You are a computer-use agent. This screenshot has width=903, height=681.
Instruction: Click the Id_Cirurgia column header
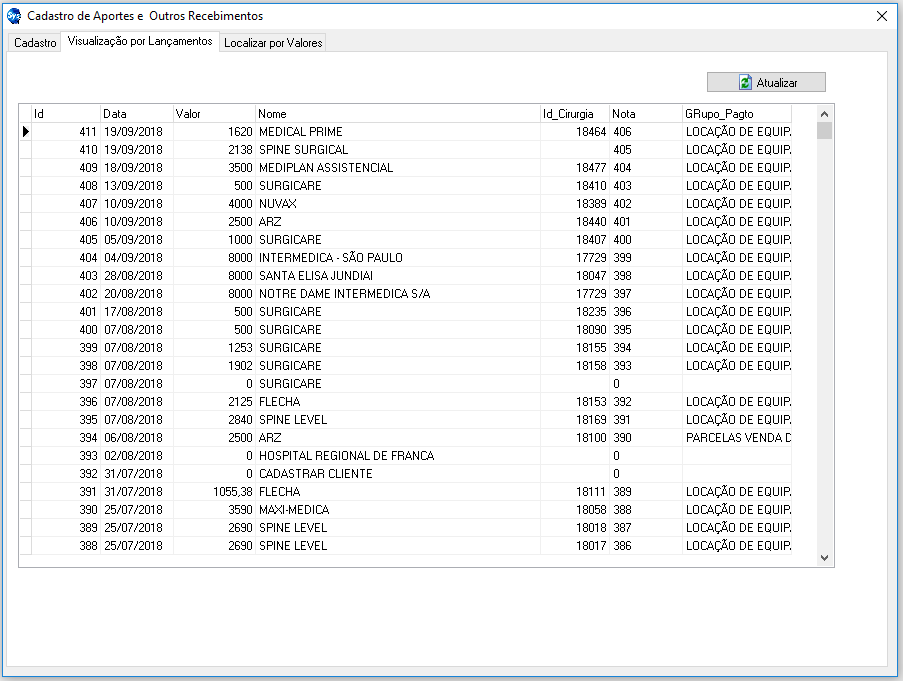pos(574,114)
